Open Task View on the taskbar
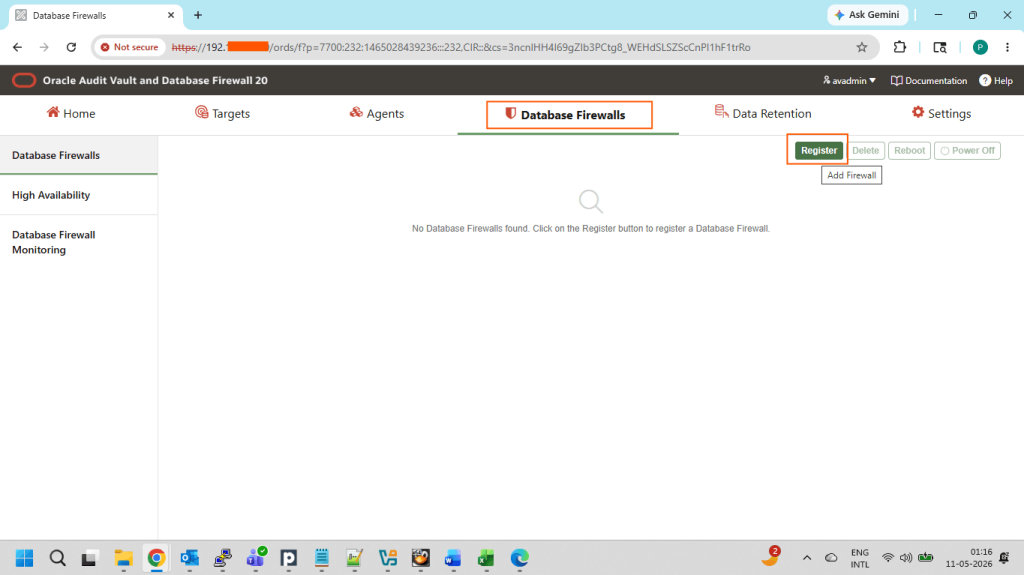This screenshot has height=575, width=1024. (89, 558)
